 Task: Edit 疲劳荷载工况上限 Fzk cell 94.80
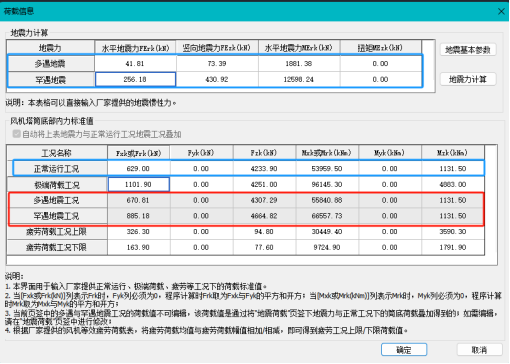pyautogui.click(x=264, y=232)
